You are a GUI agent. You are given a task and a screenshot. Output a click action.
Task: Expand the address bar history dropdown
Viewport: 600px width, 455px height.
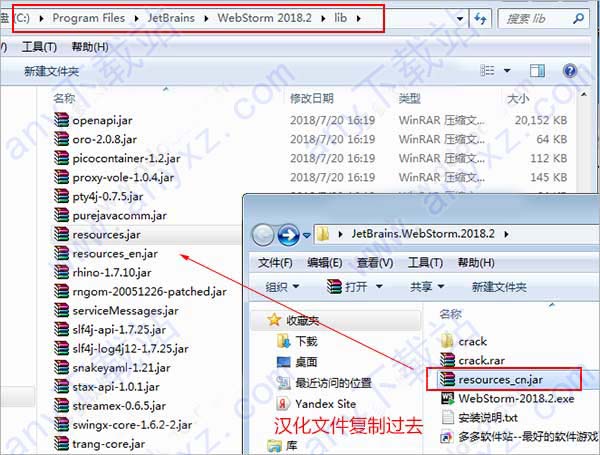coord(460,18)
